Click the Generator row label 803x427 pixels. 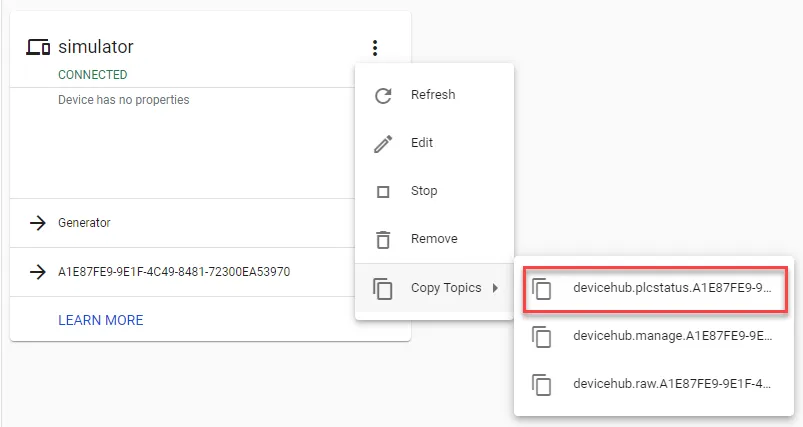tap(84, 223)
